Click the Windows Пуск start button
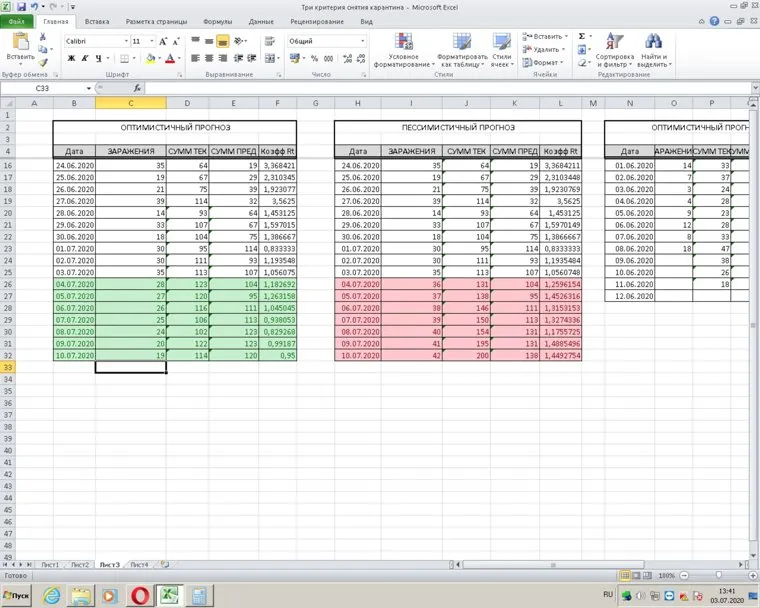 click(x=17, y=595)
